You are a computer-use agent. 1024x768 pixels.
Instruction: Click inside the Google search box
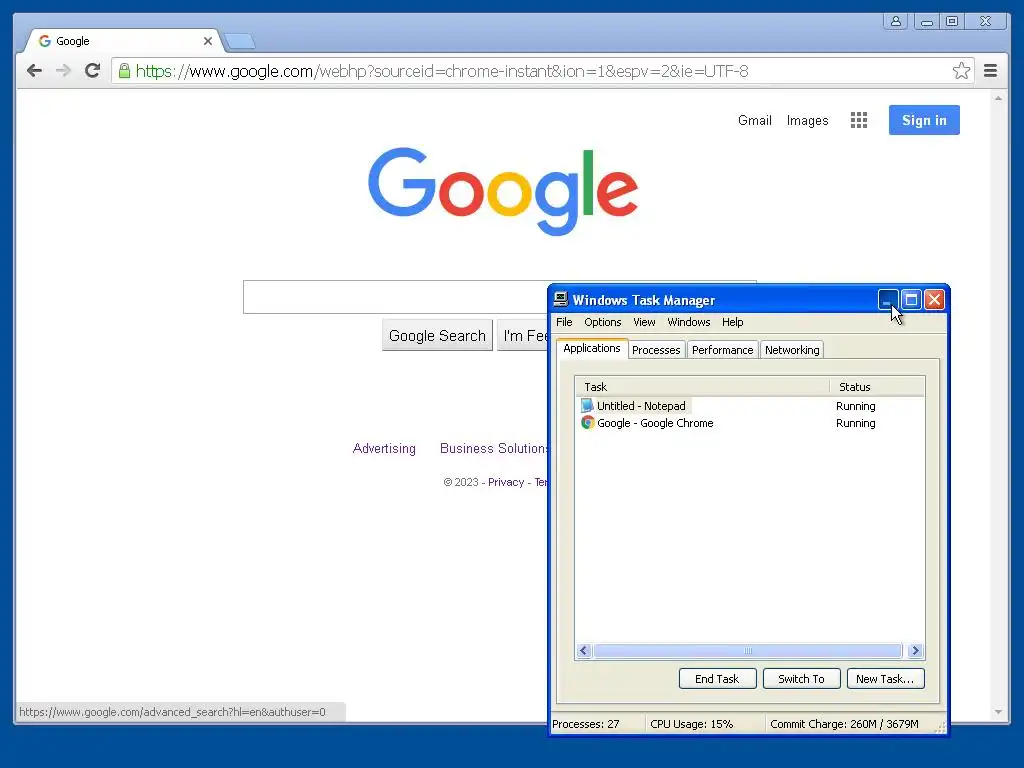pos(395,297)
